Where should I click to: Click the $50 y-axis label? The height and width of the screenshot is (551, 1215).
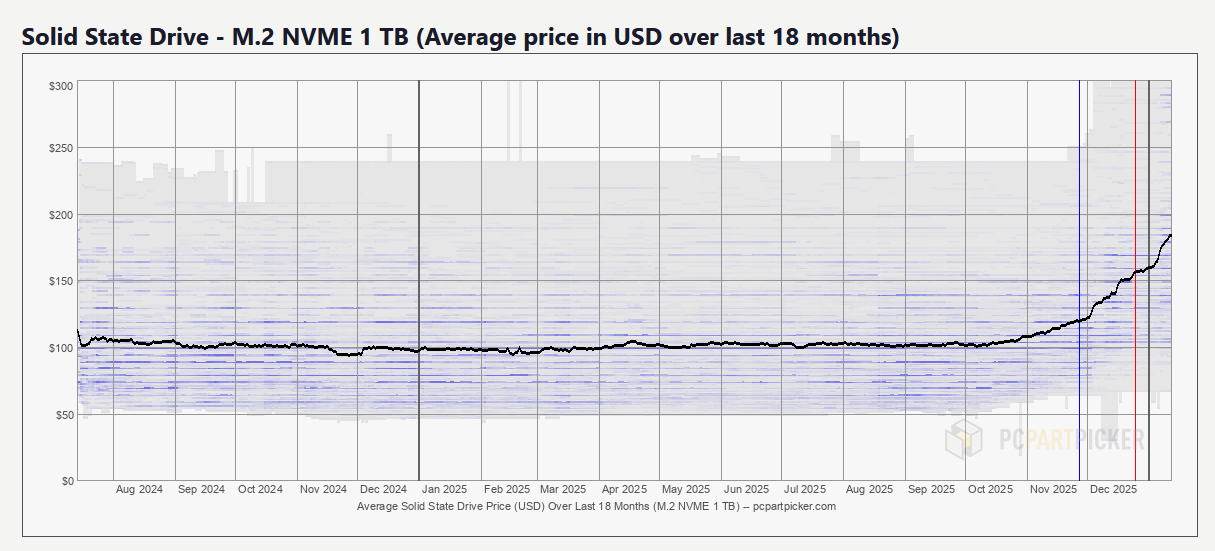[64, 414]
